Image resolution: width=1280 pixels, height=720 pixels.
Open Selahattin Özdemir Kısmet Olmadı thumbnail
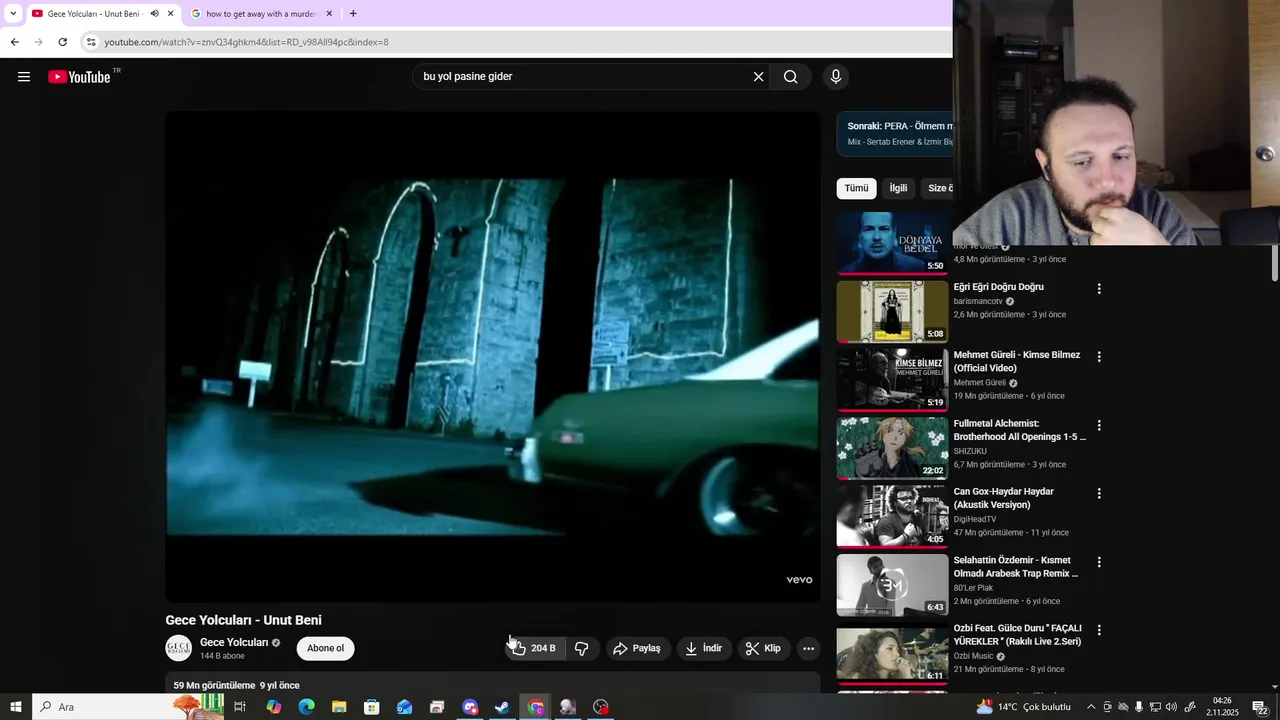click(x=892, y=584)
